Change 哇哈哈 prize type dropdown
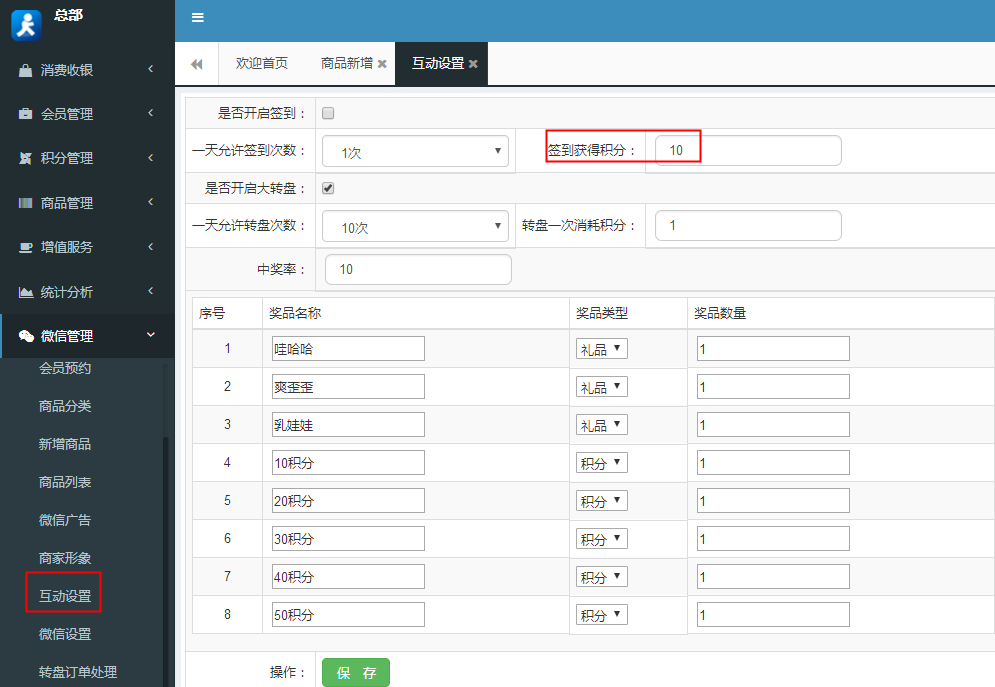 [601, 348]
